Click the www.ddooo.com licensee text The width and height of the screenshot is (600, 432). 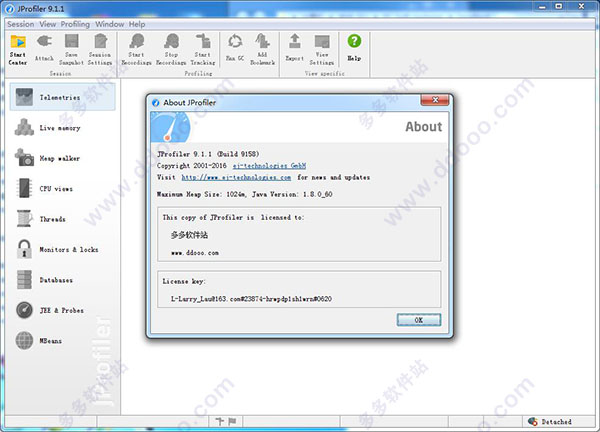point(195,253)
